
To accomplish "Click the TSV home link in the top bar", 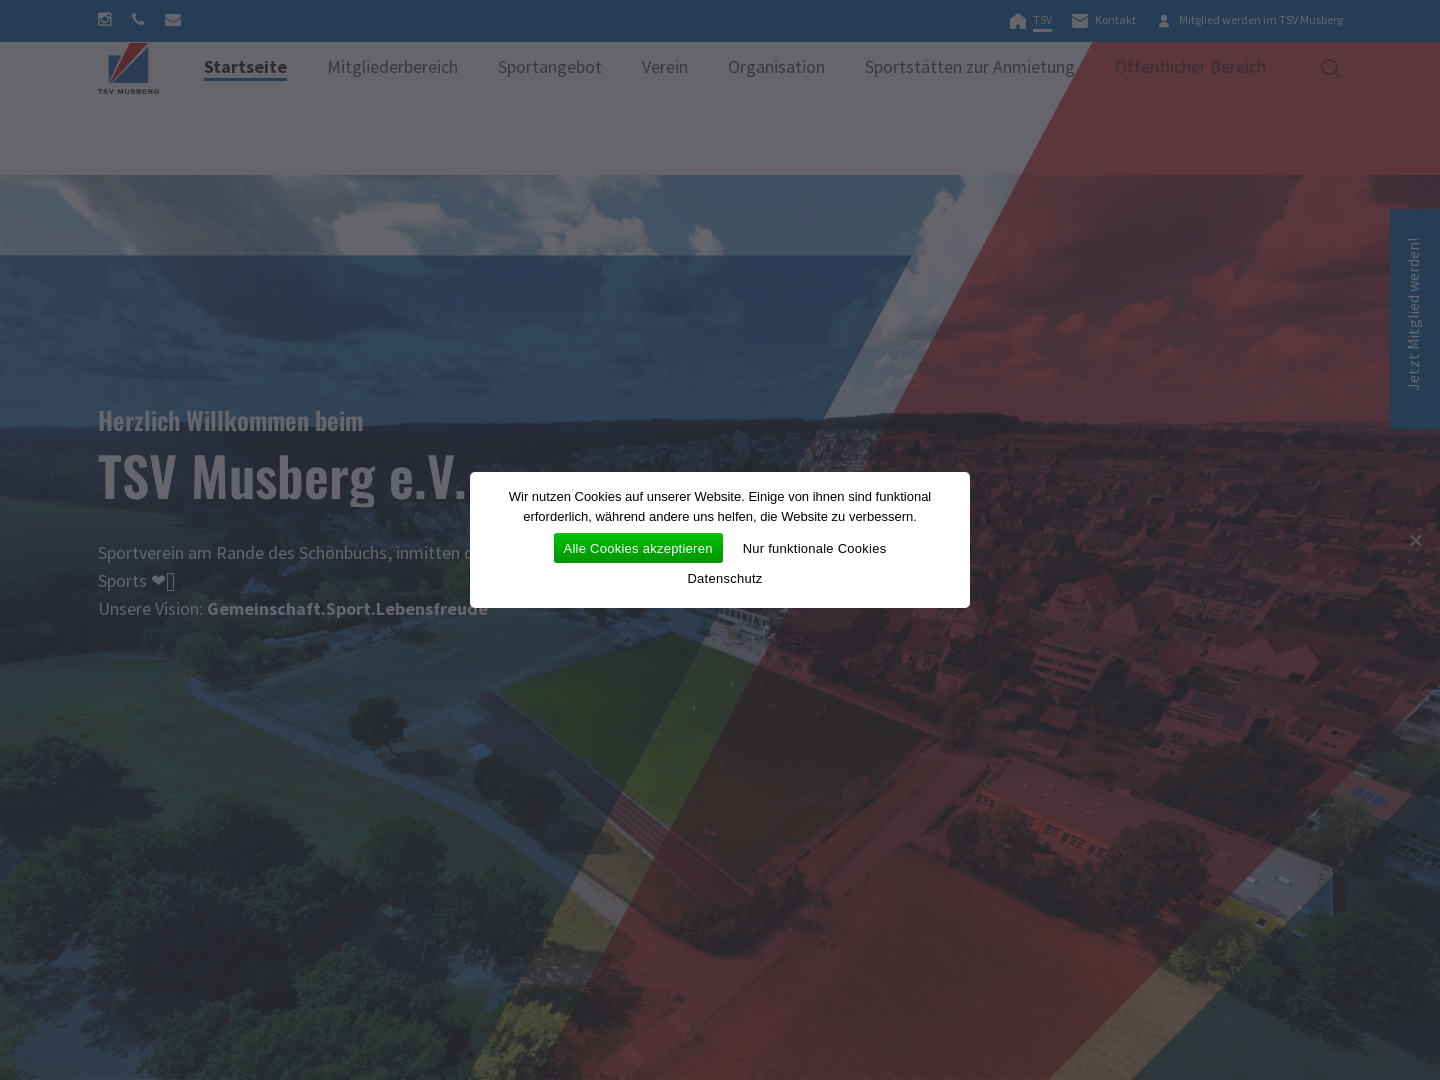I will (1031, 20).
